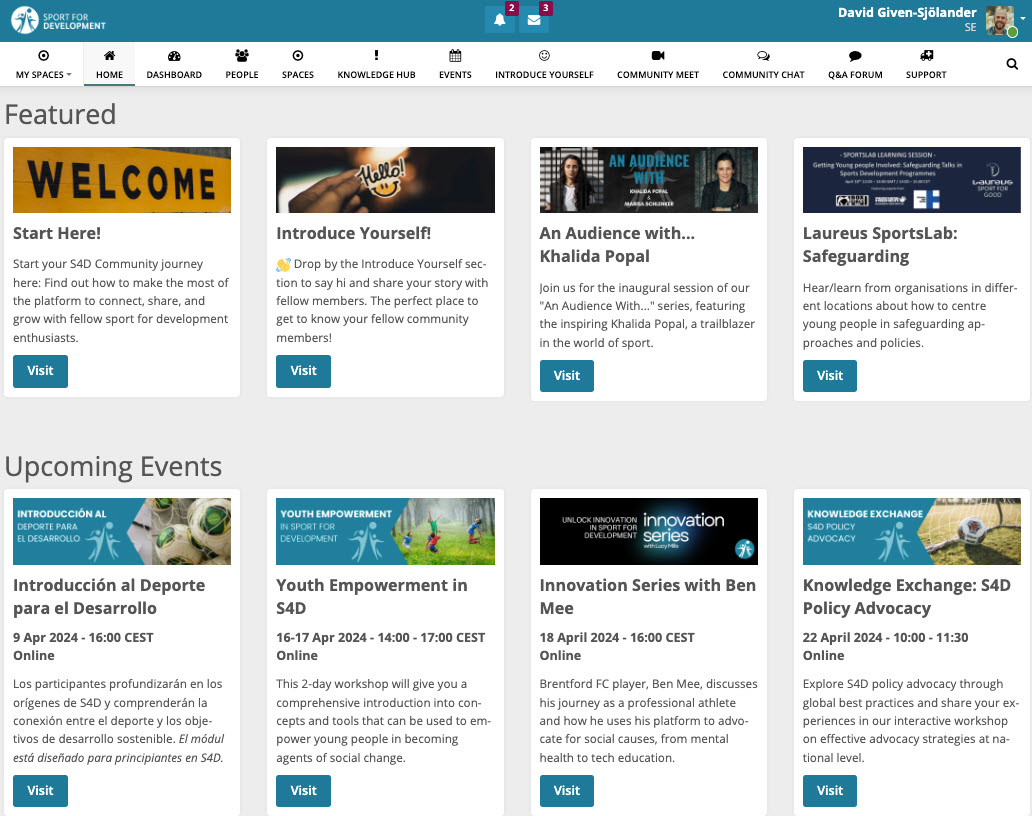Screen dimensions: 1032x816
Task: Open the messages envelope icon
Action: [534, 20]
